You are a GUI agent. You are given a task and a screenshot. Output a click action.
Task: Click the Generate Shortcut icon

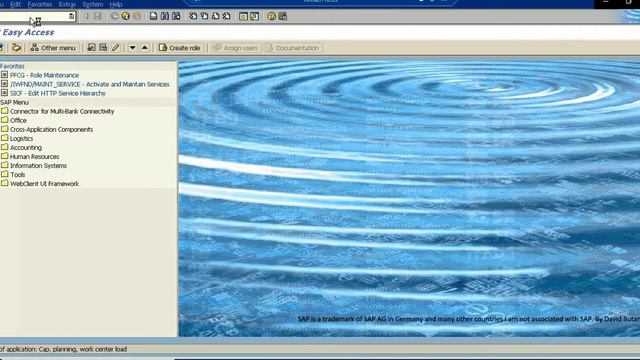255,16
